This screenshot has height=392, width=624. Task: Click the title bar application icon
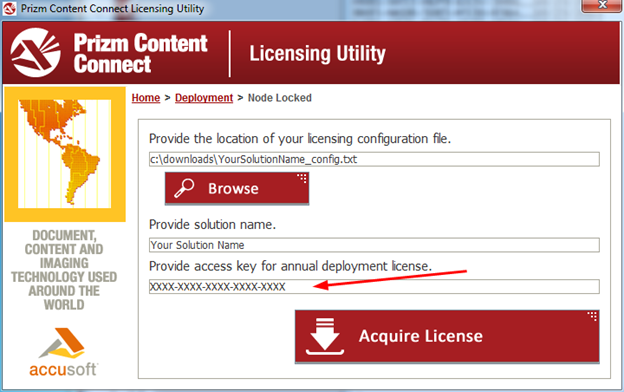[x=9, y=8]
